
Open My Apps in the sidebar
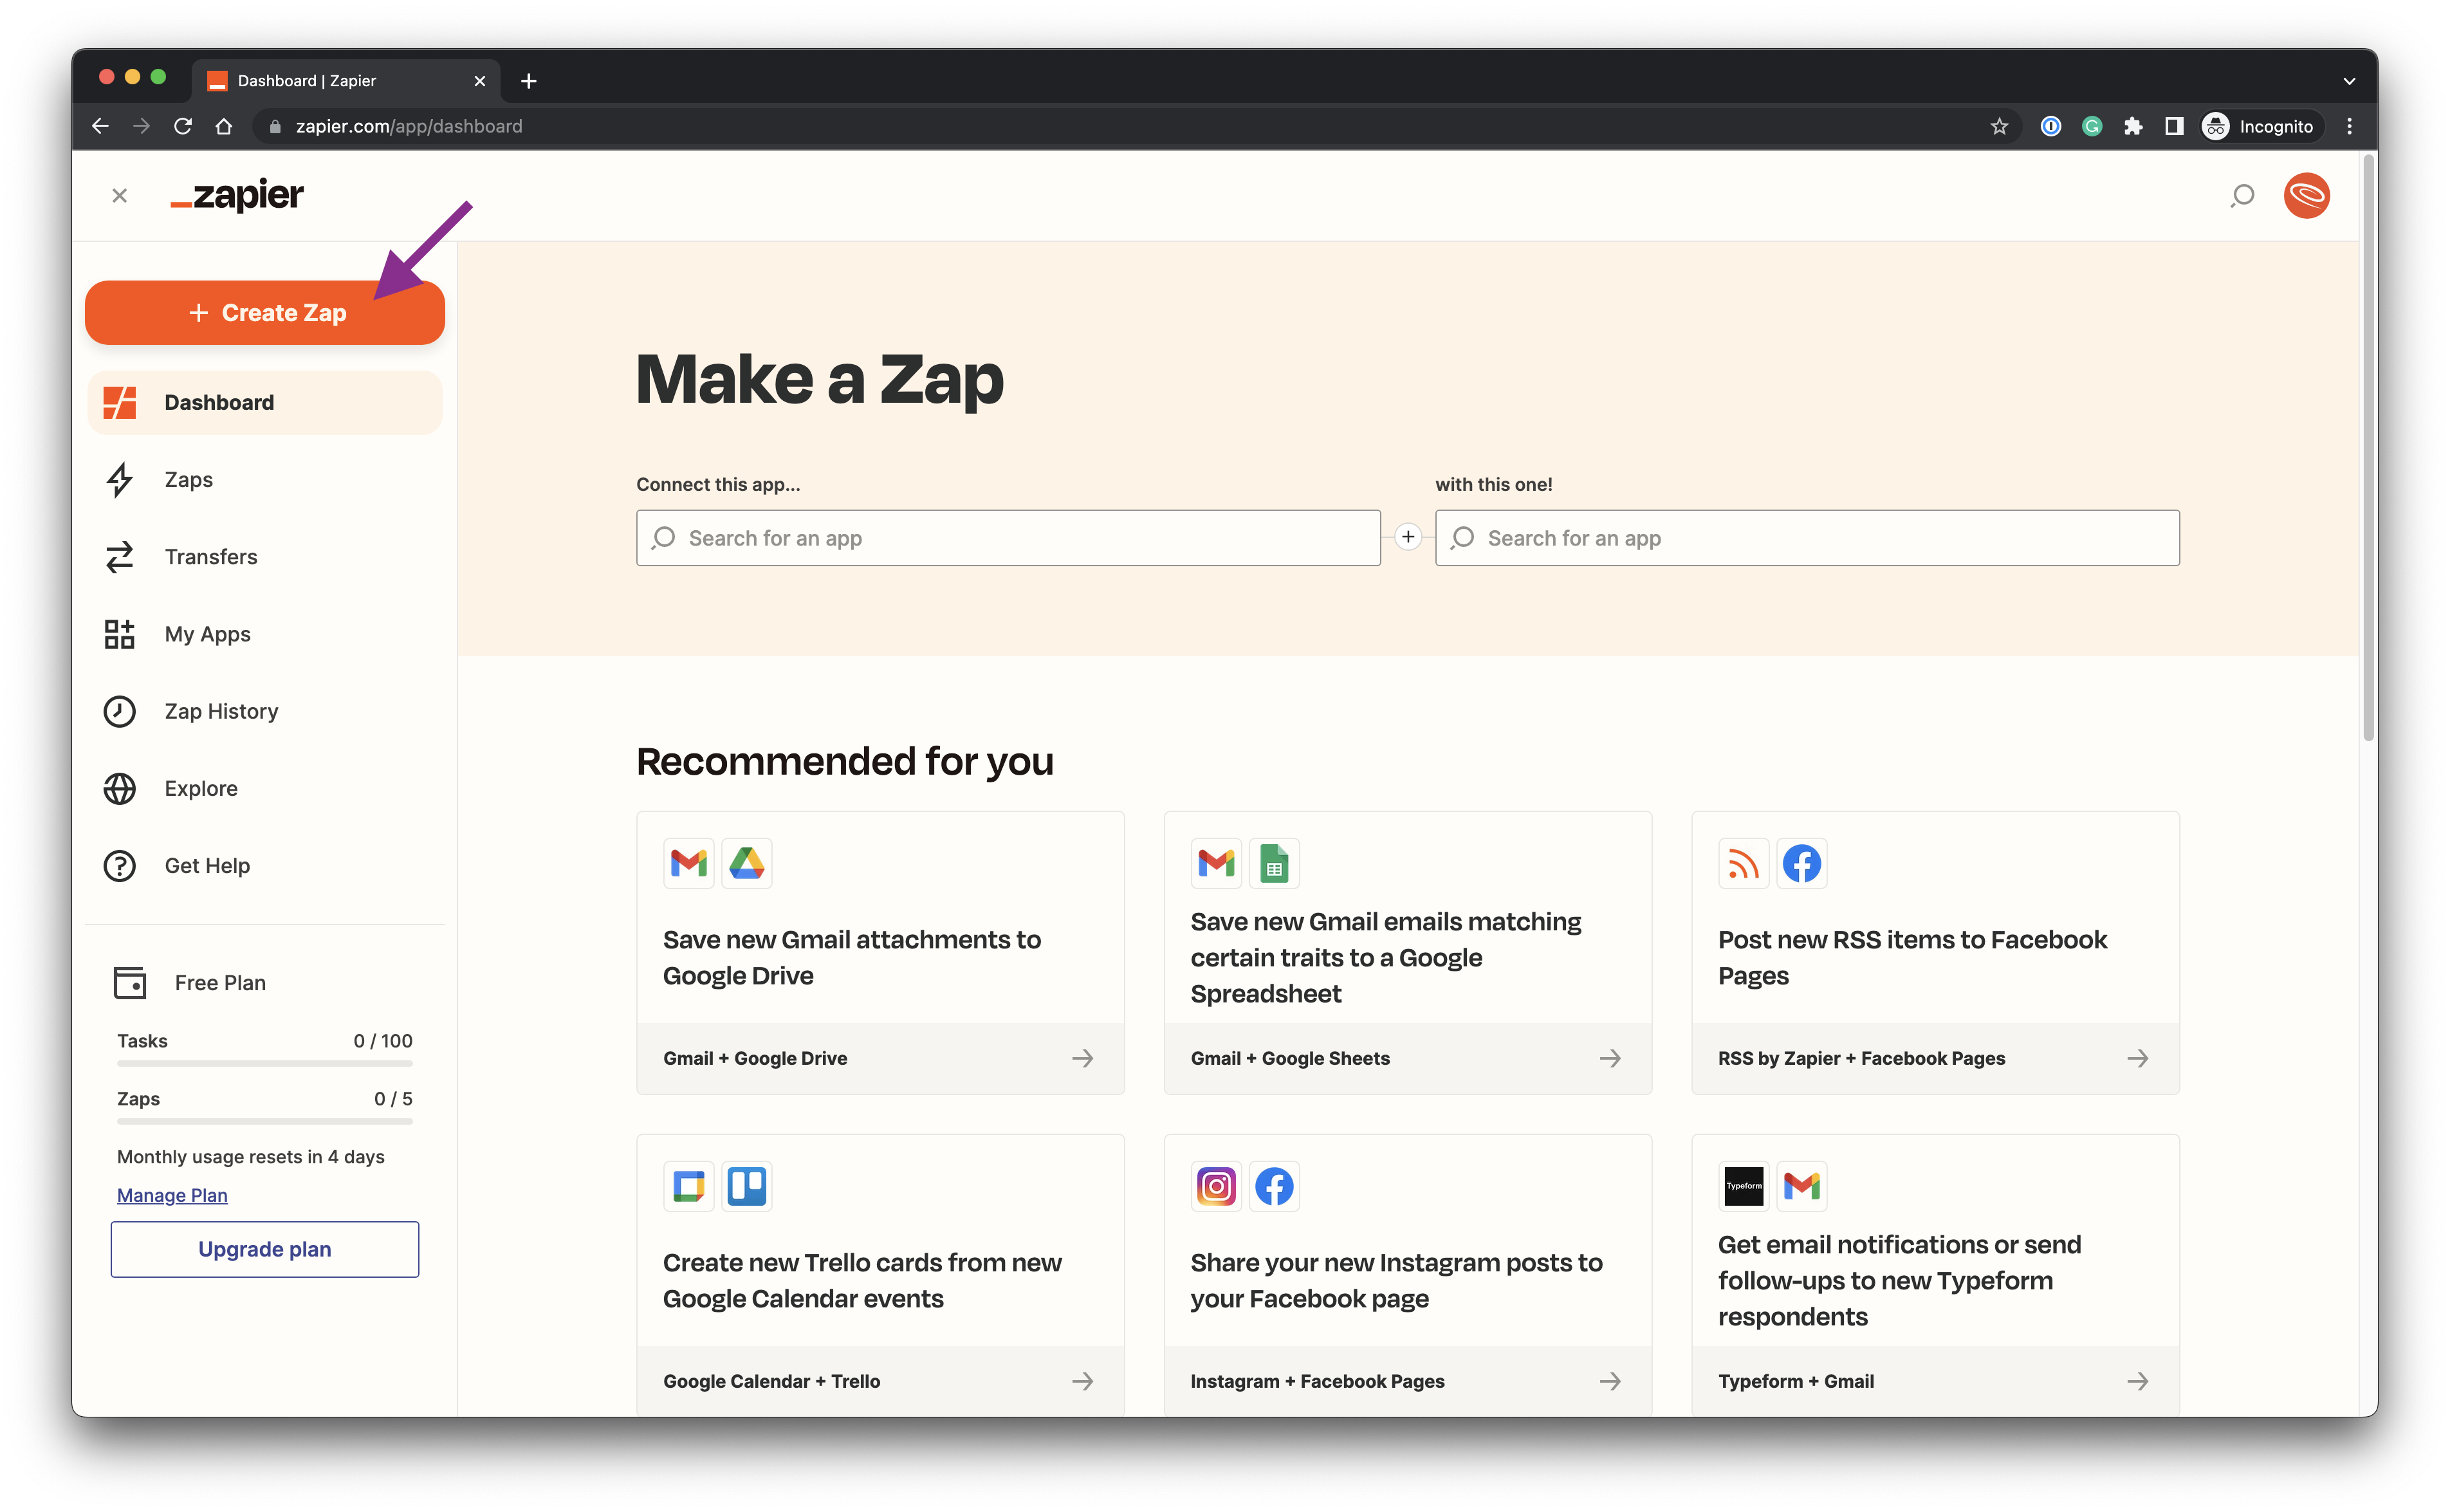pos(265,634)
